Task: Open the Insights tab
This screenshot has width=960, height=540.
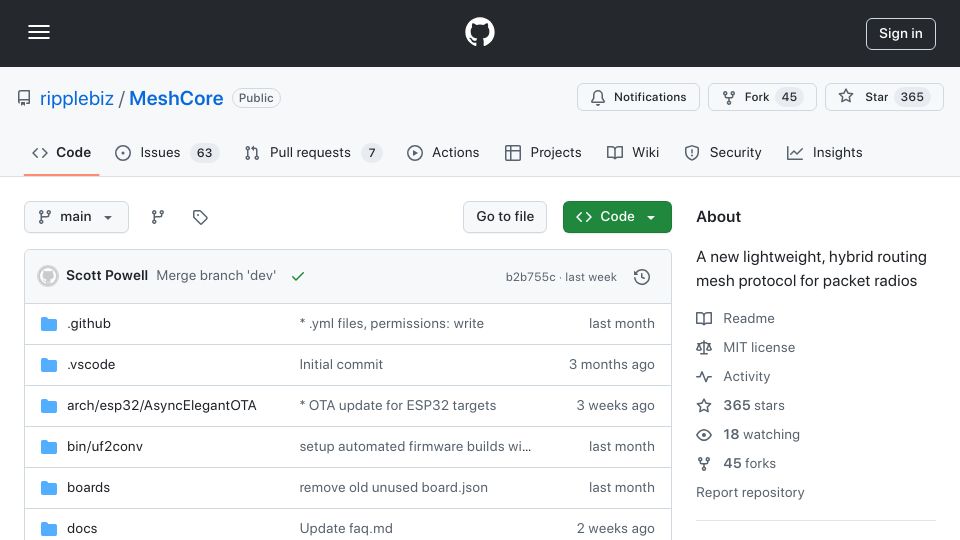Action: coord(824,152)
